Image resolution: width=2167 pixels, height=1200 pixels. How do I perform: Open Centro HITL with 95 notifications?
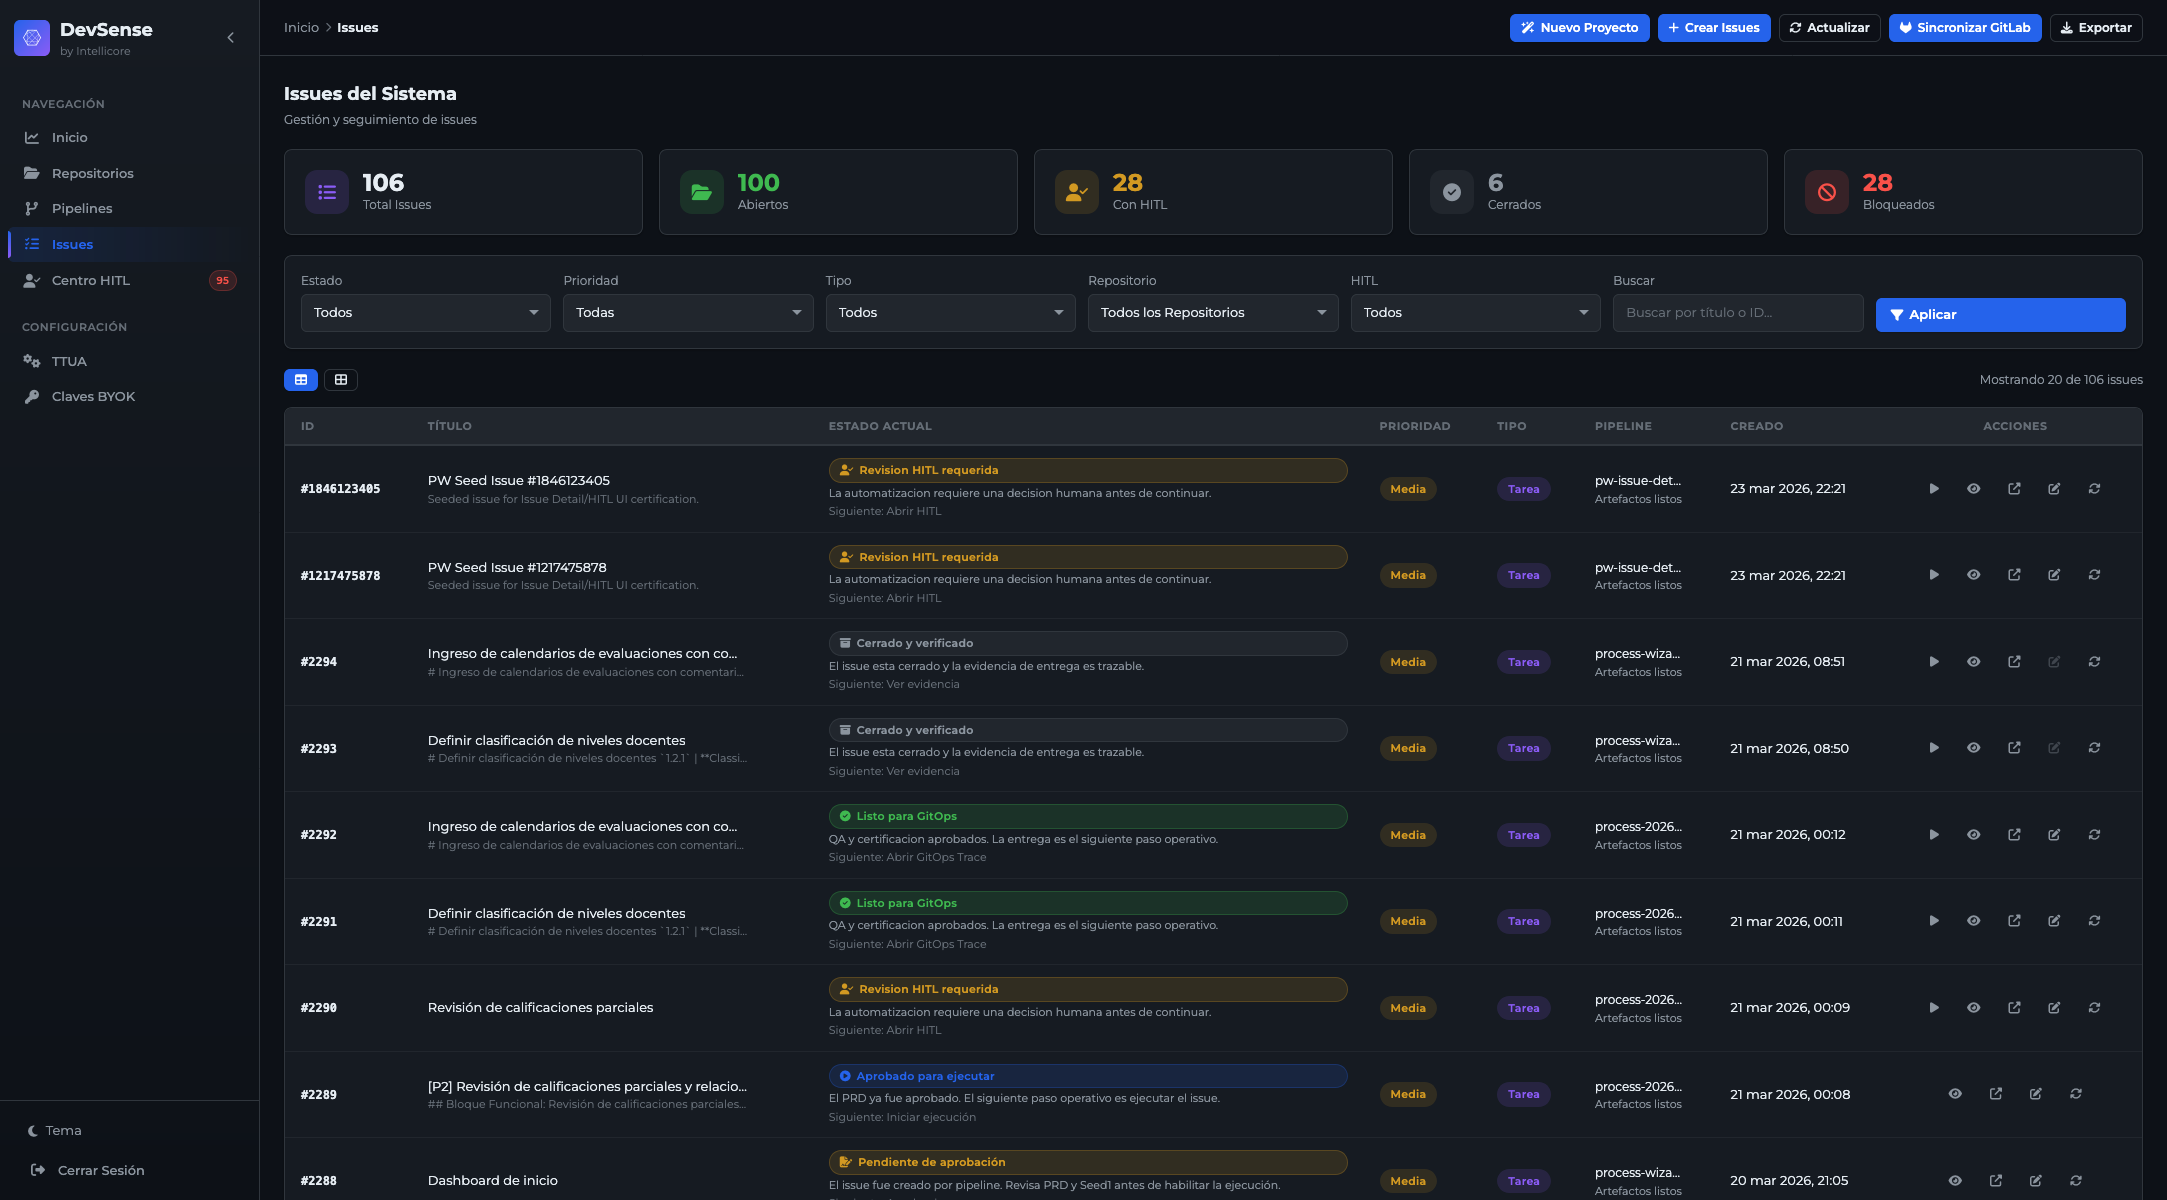[x=92, y=280]
